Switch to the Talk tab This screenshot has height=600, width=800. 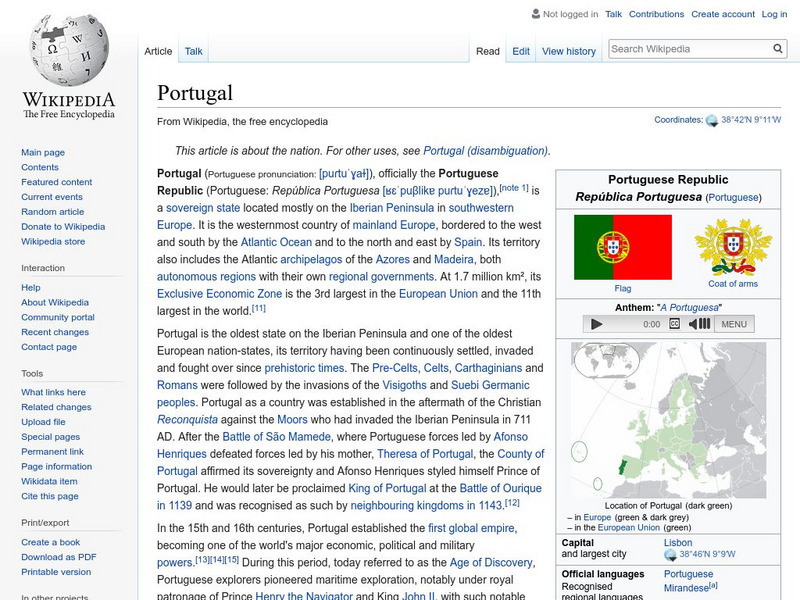(193, 52)
